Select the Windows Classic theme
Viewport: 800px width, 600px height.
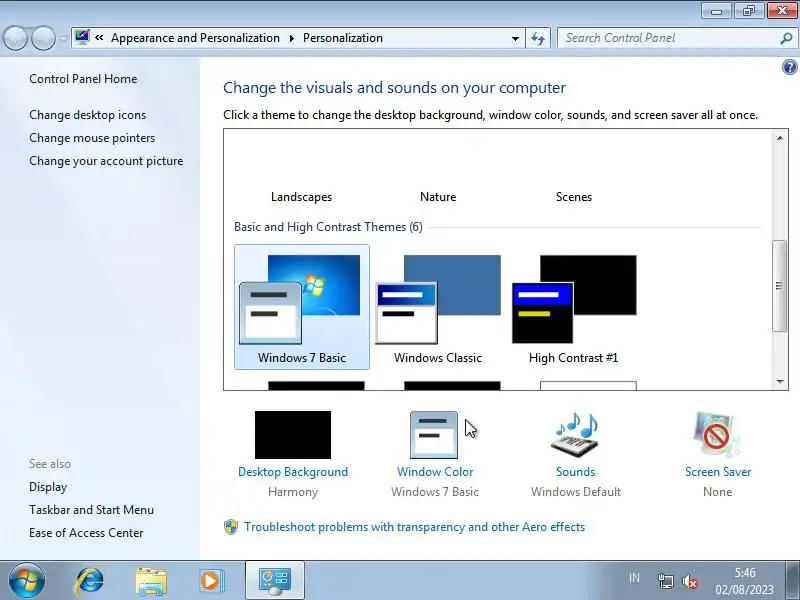coord(438,307)
